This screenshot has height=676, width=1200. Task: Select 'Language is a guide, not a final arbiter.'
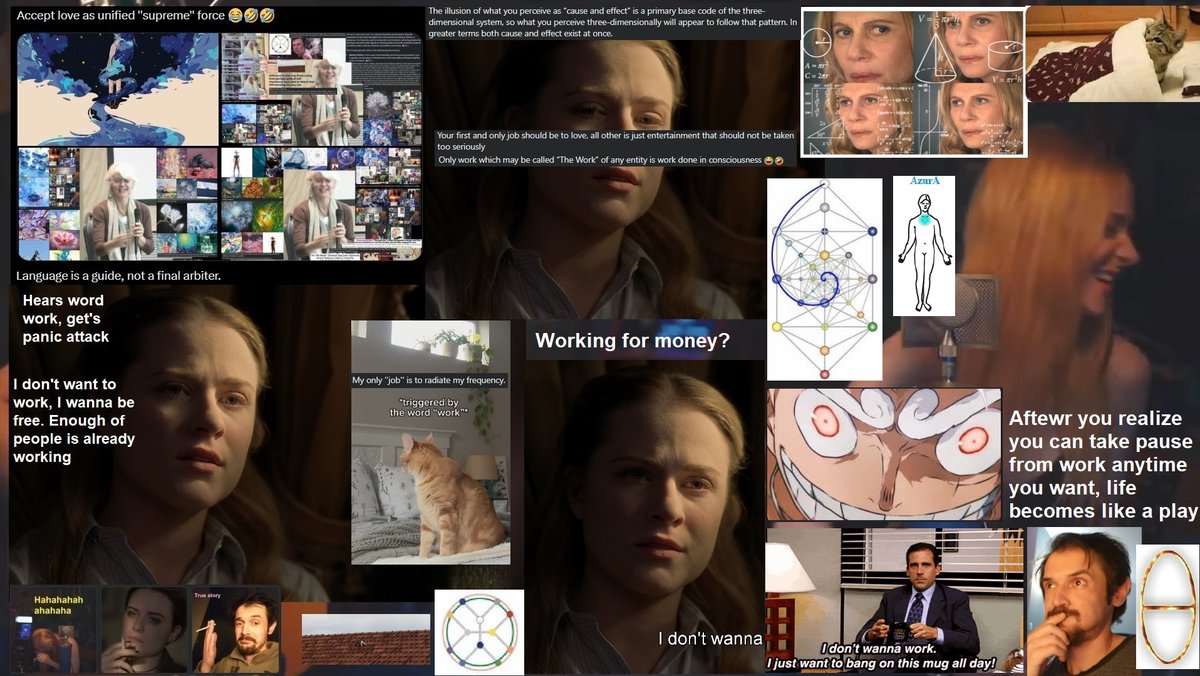[x=118, y=275]
